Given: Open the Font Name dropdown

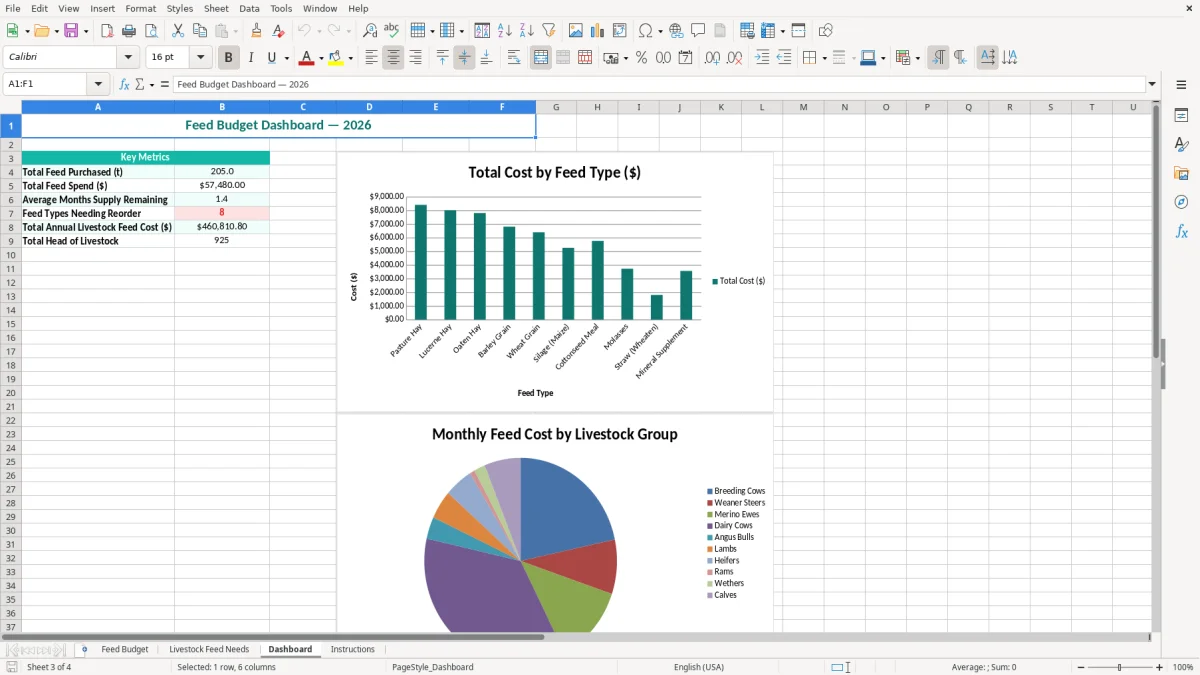Looking at the screenshot, I should pos(128,58).
